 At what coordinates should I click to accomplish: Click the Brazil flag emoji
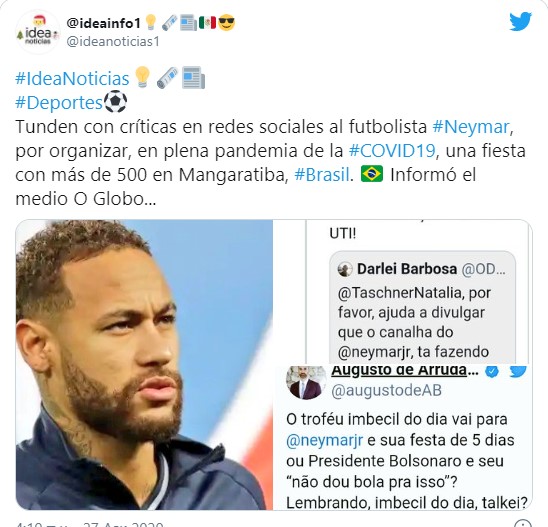(372, 174)
